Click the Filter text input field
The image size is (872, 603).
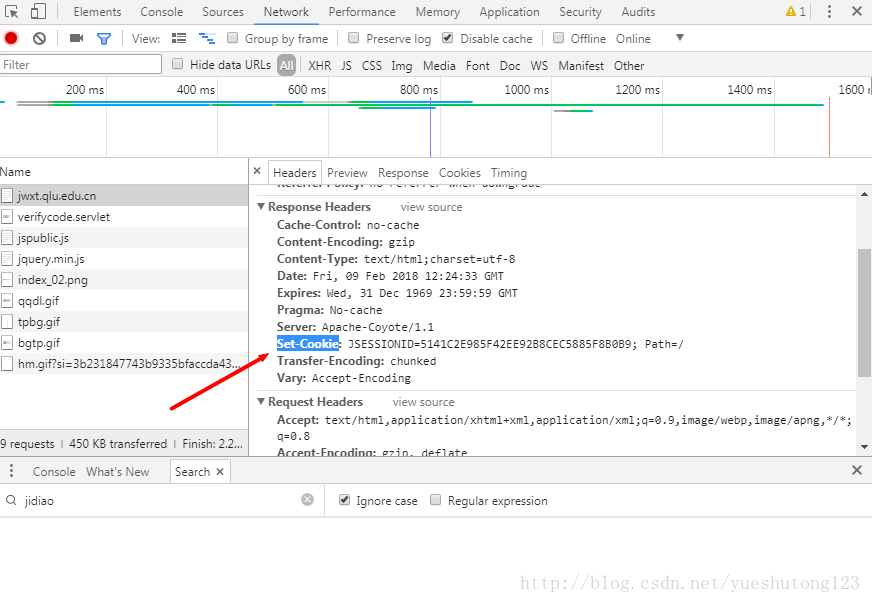click(x=80, y=65)
